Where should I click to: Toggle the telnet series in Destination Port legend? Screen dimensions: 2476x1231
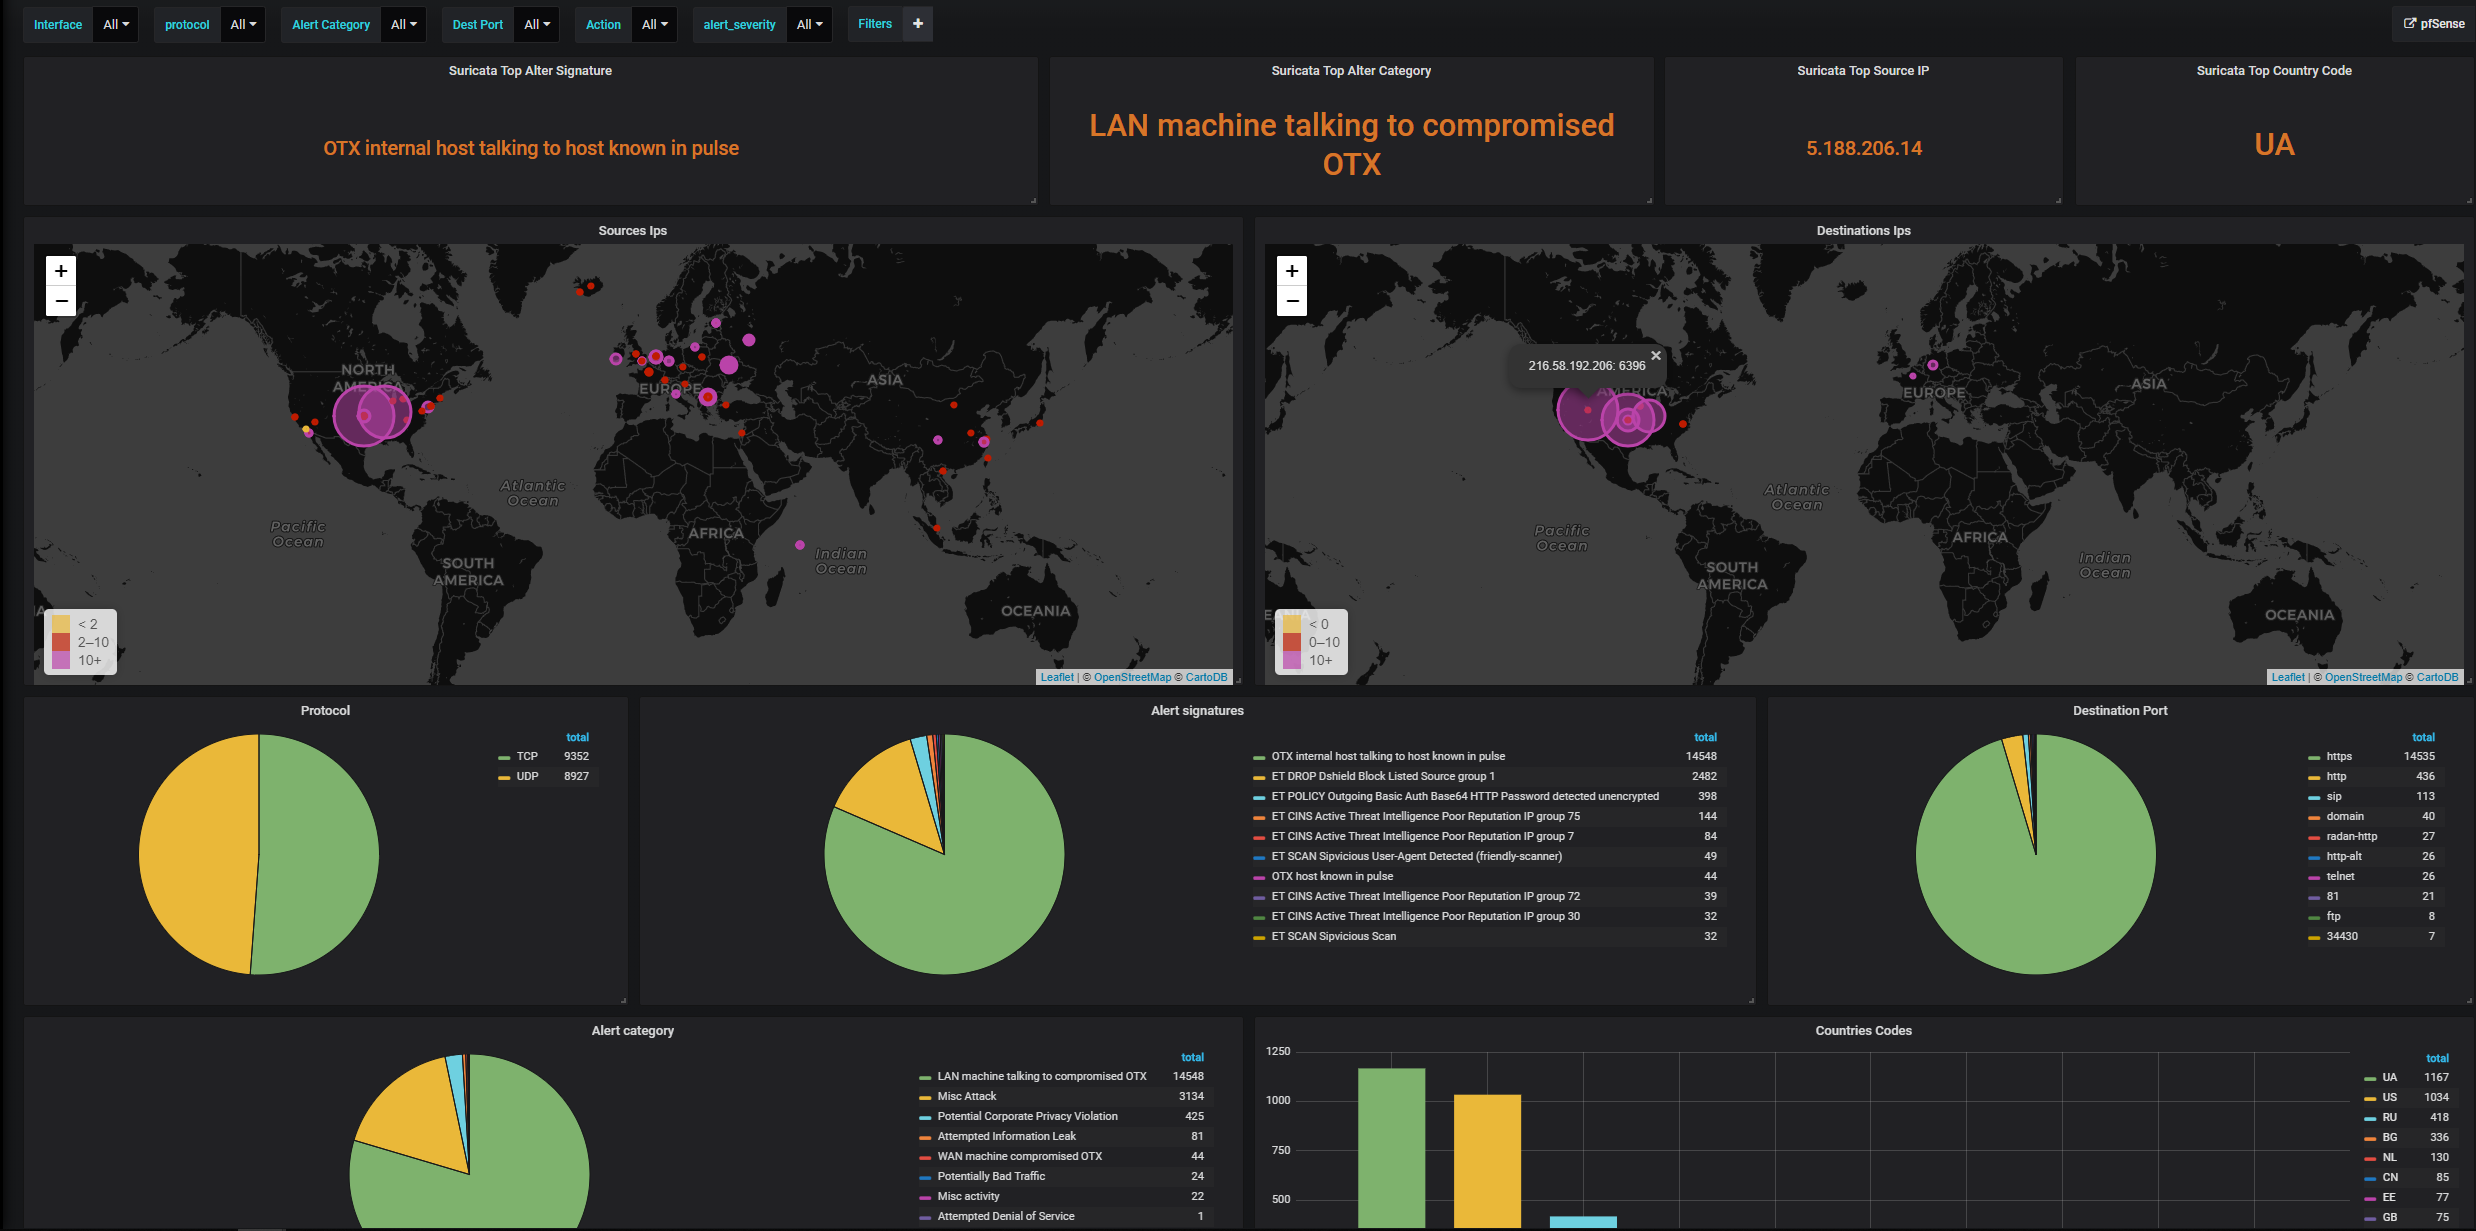(x=2340, y=877)
